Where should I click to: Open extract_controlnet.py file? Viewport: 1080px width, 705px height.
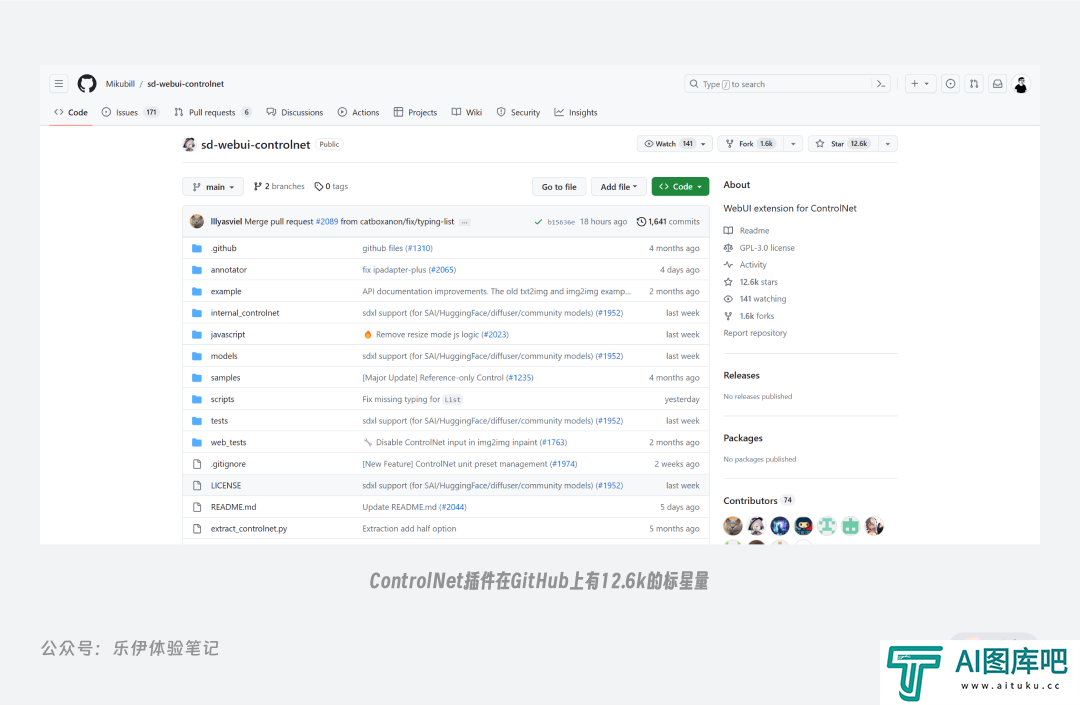[249, 529]
